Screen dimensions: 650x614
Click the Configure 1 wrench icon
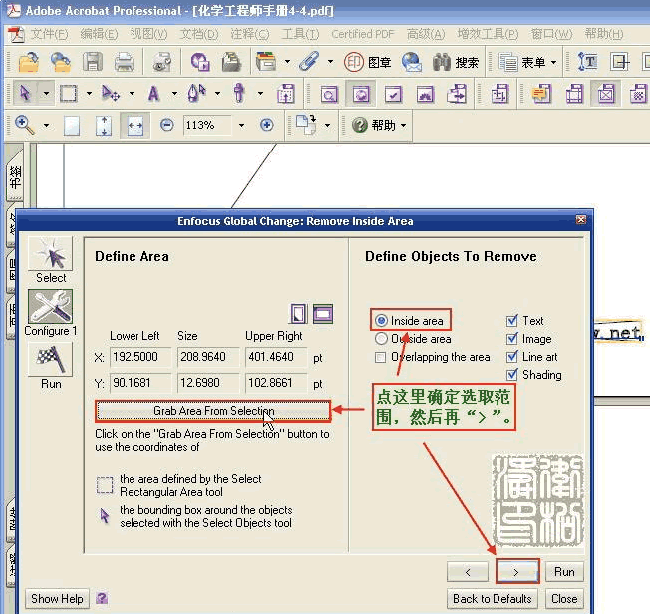pos(51,307)
